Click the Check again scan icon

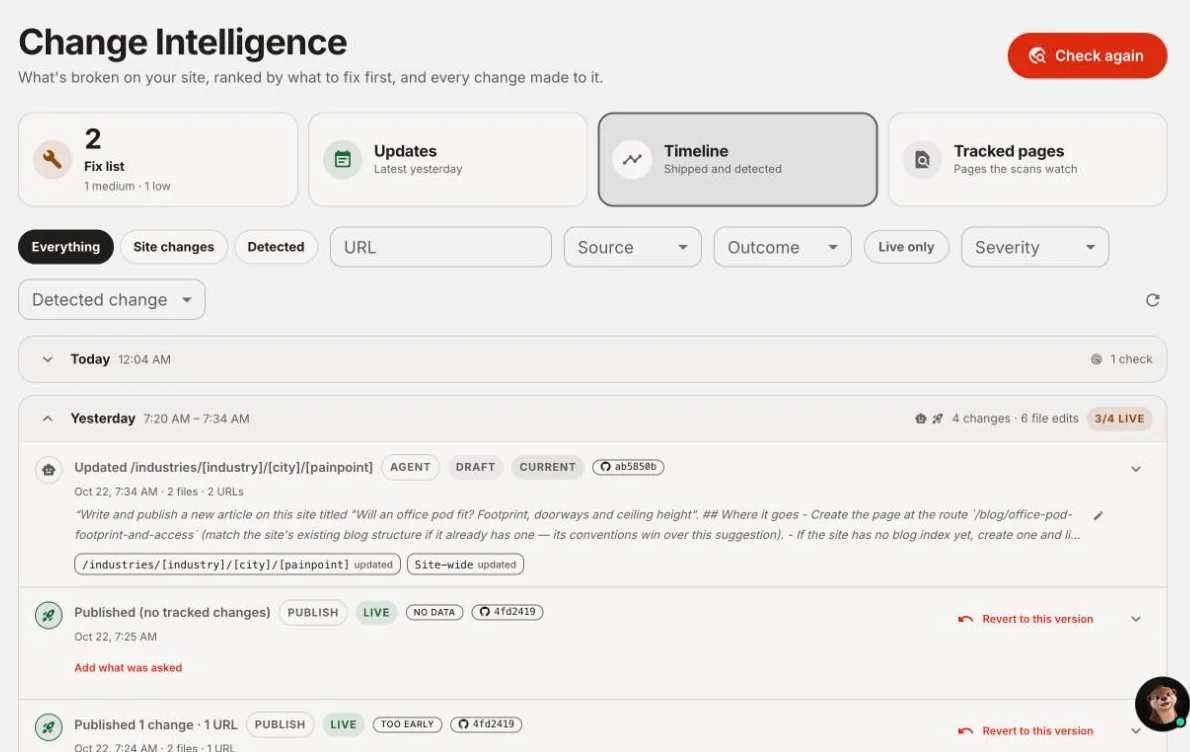click(x=1037, y=55)
